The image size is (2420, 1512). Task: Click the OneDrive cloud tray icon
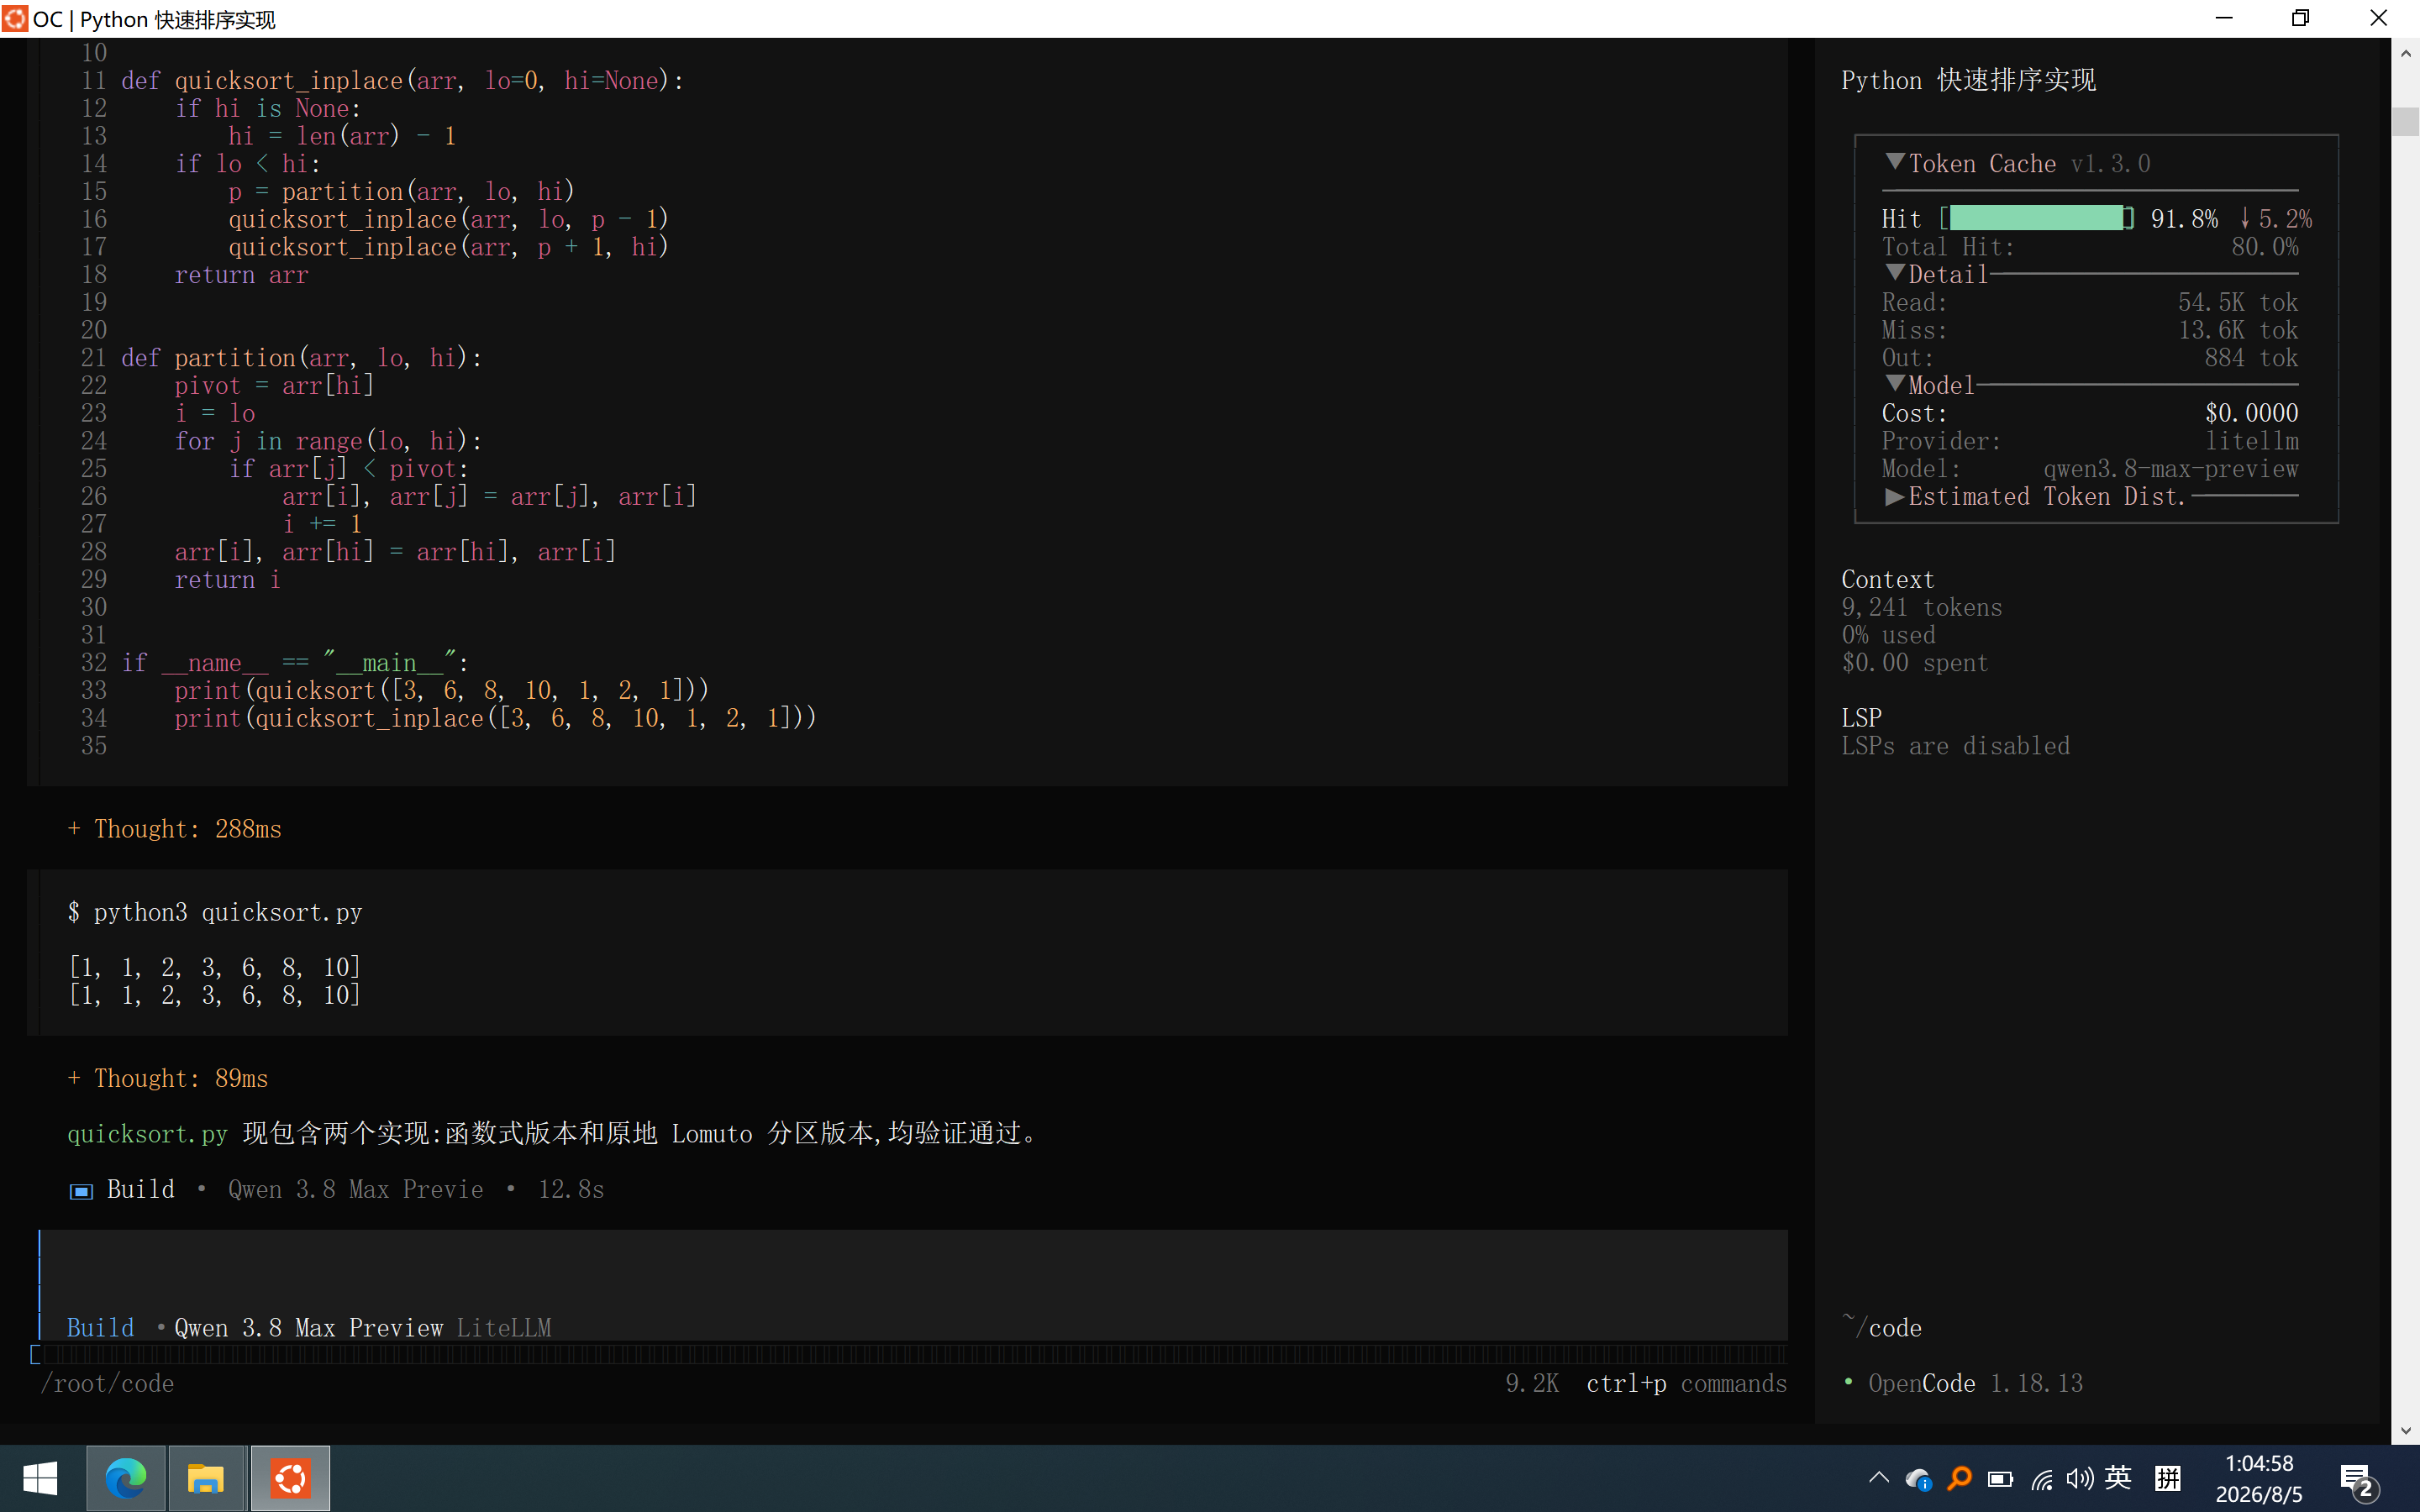[1918, 1479]
